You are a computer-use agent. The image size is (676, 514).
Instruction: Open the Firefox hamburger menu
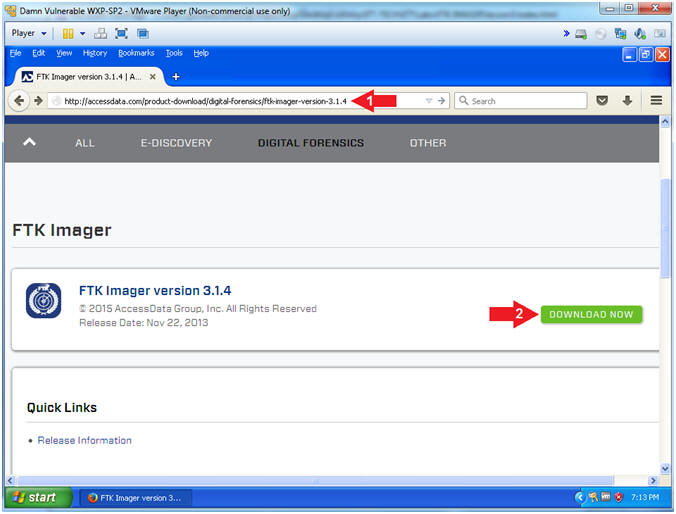[x=656, y=101]
